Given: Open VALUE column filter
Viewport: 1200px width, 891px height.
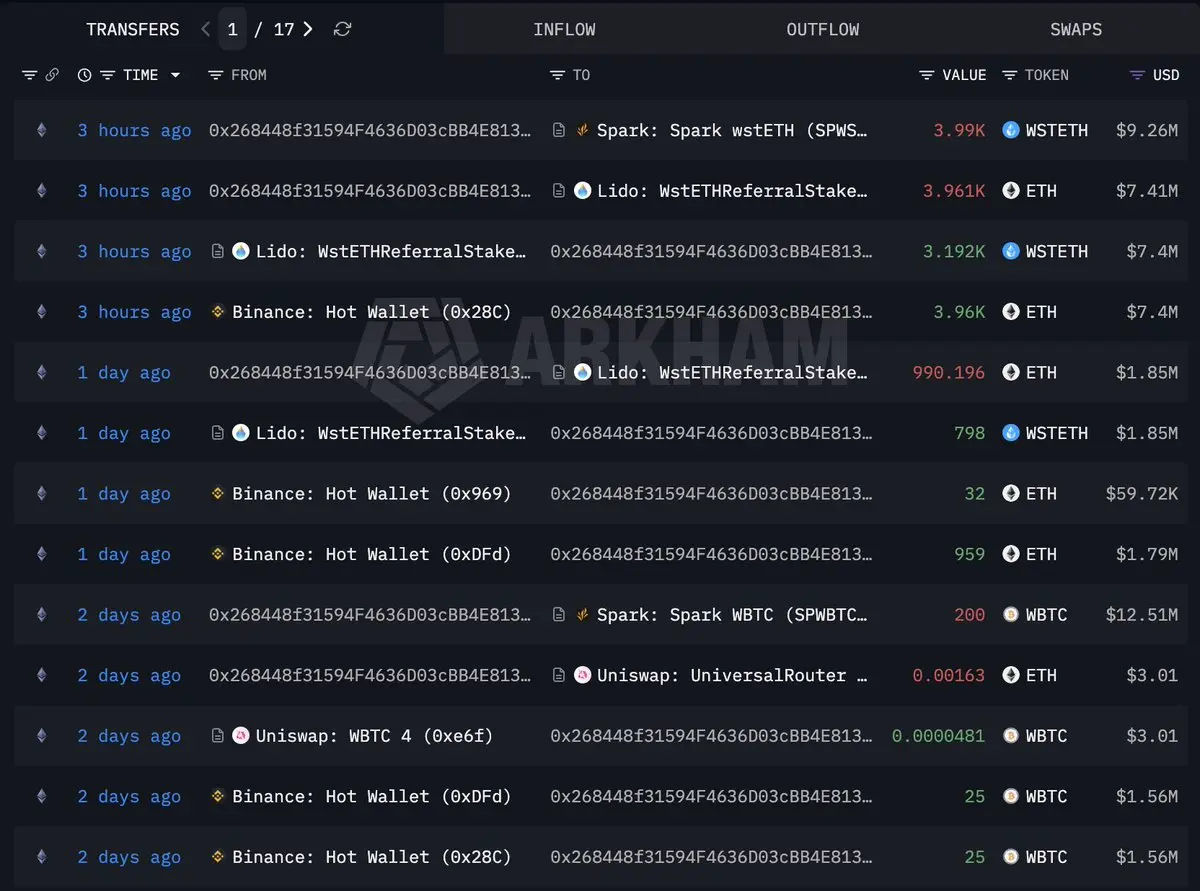Looking at the screenshot, I should pos(927,75).
